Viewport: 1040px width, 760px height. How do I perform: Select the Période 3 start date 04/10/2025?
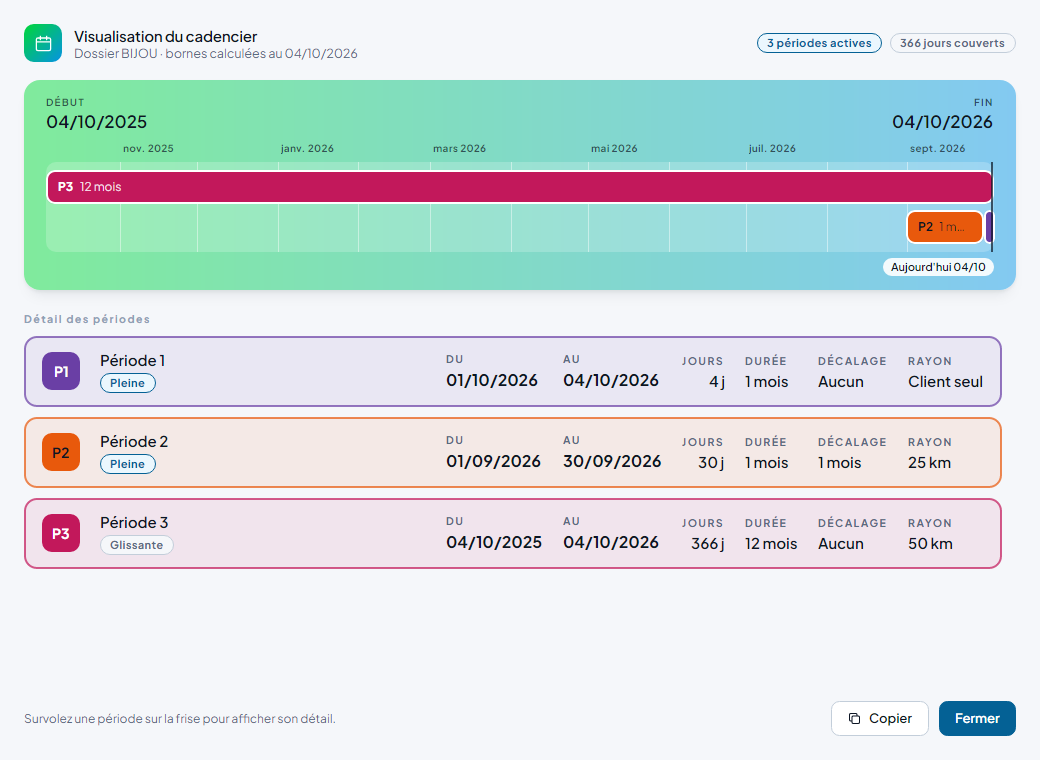(x=493, y=542)
